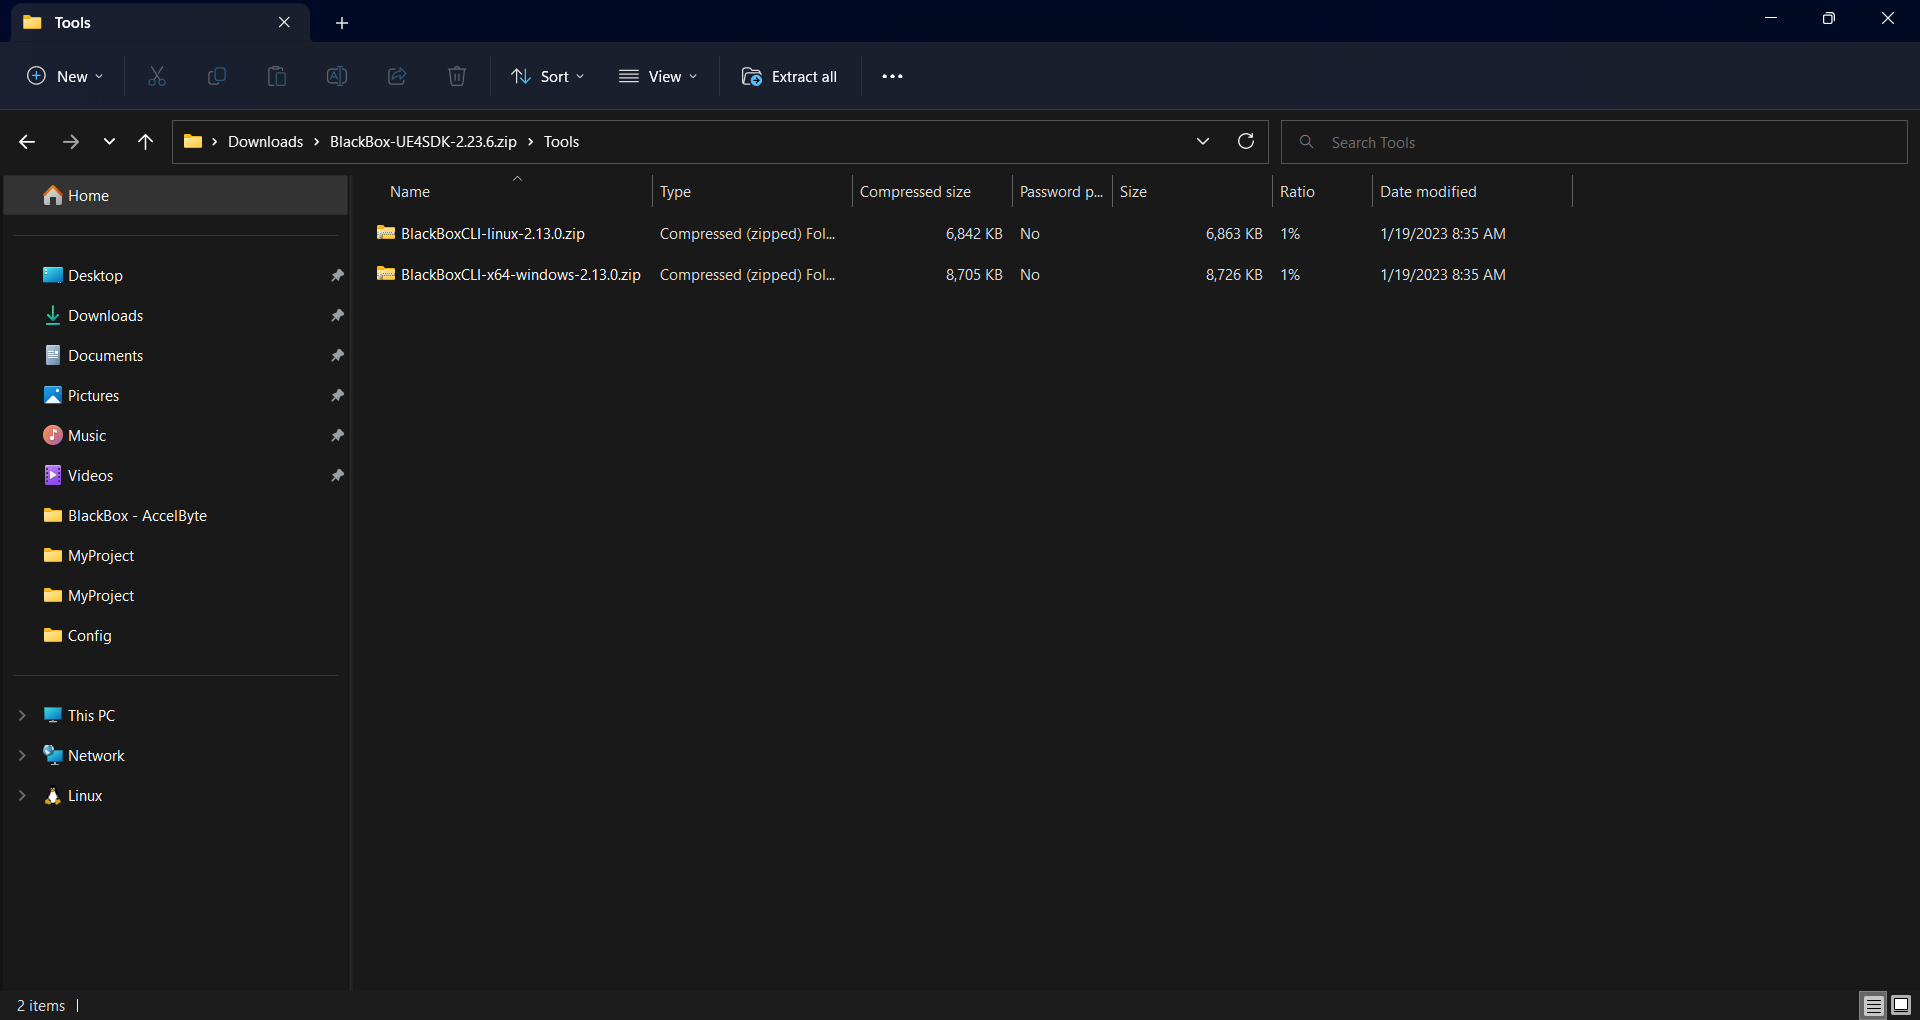Expand address bar history dropdown

pos(1203,141)
